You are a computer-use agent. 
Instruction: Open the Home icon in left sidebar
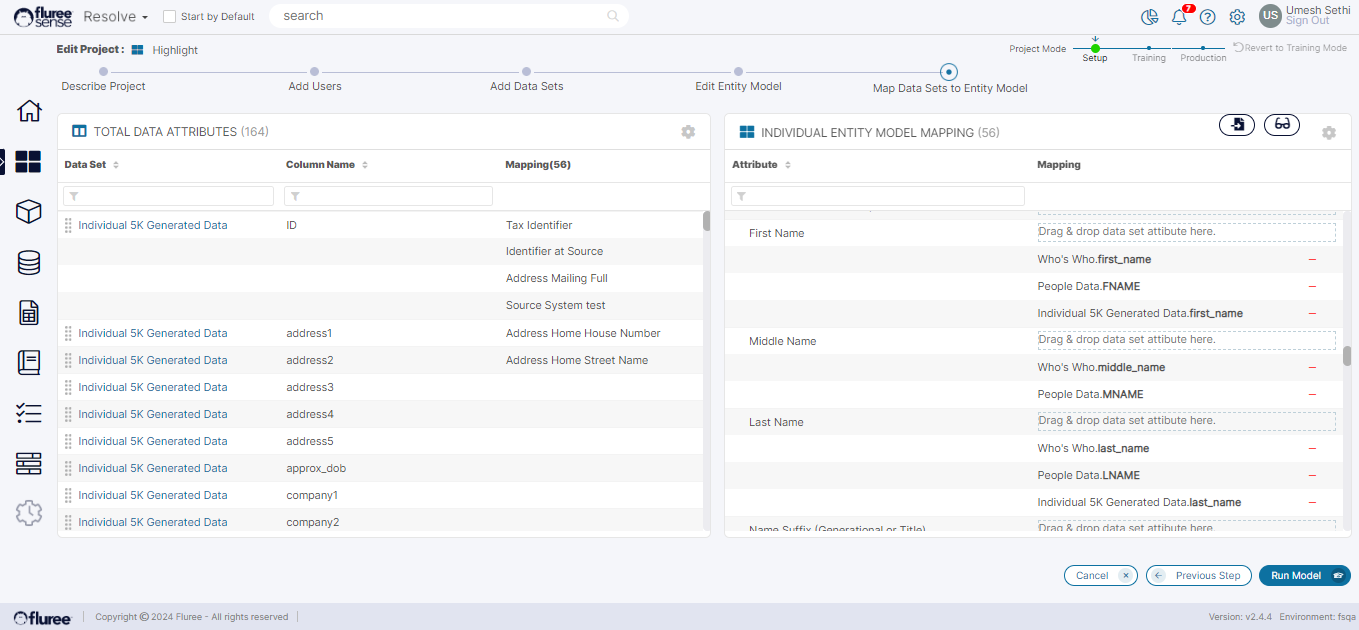[29, 111]
